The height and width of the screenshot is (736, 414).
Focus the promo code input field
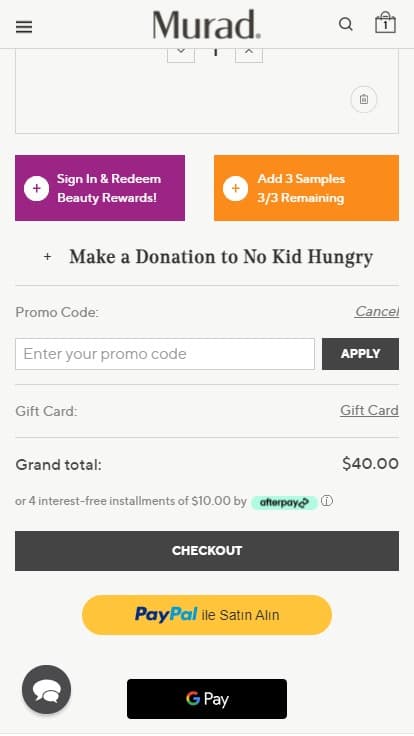click(x=165, y=354)
